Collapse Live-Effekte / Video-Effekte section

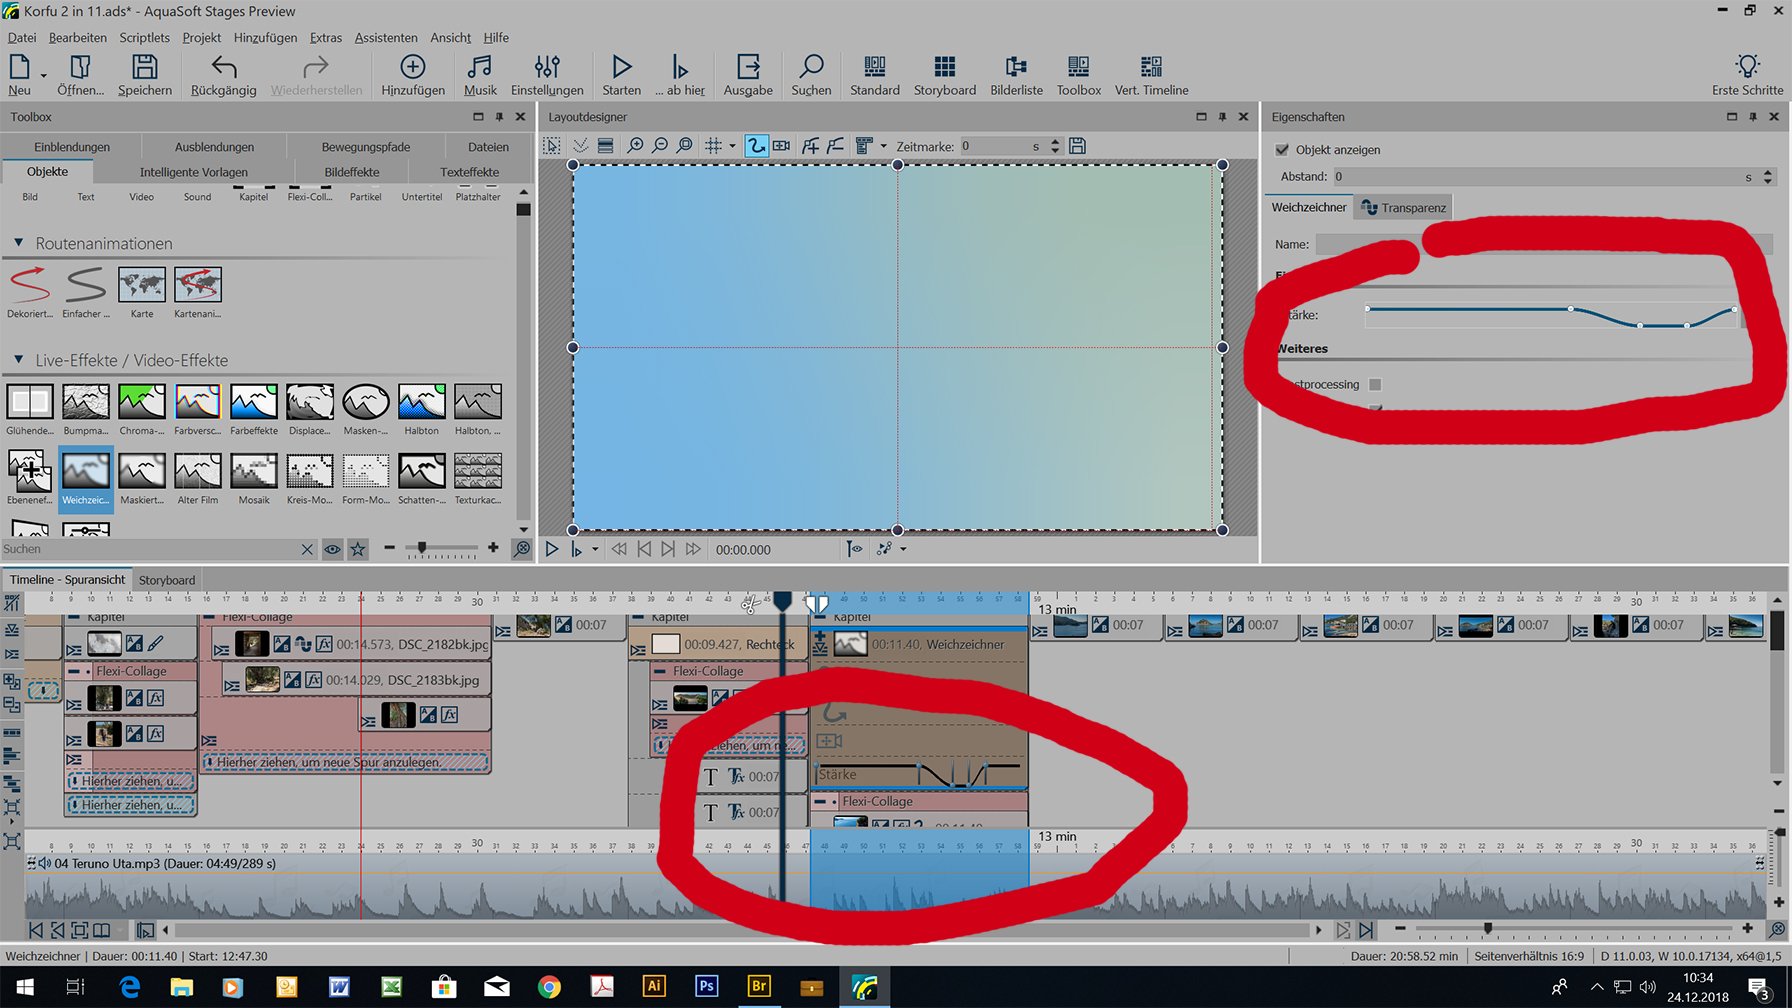tap(18, 360)
